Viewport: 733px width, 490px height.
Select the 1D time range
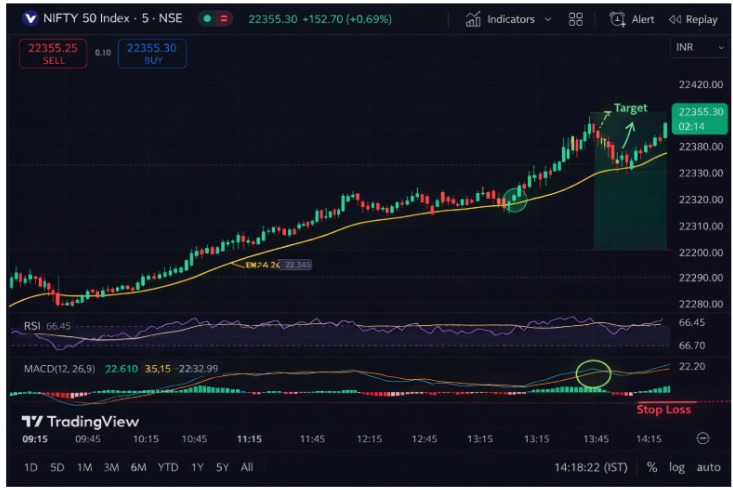pyautogui.click(x=31, y=467)
